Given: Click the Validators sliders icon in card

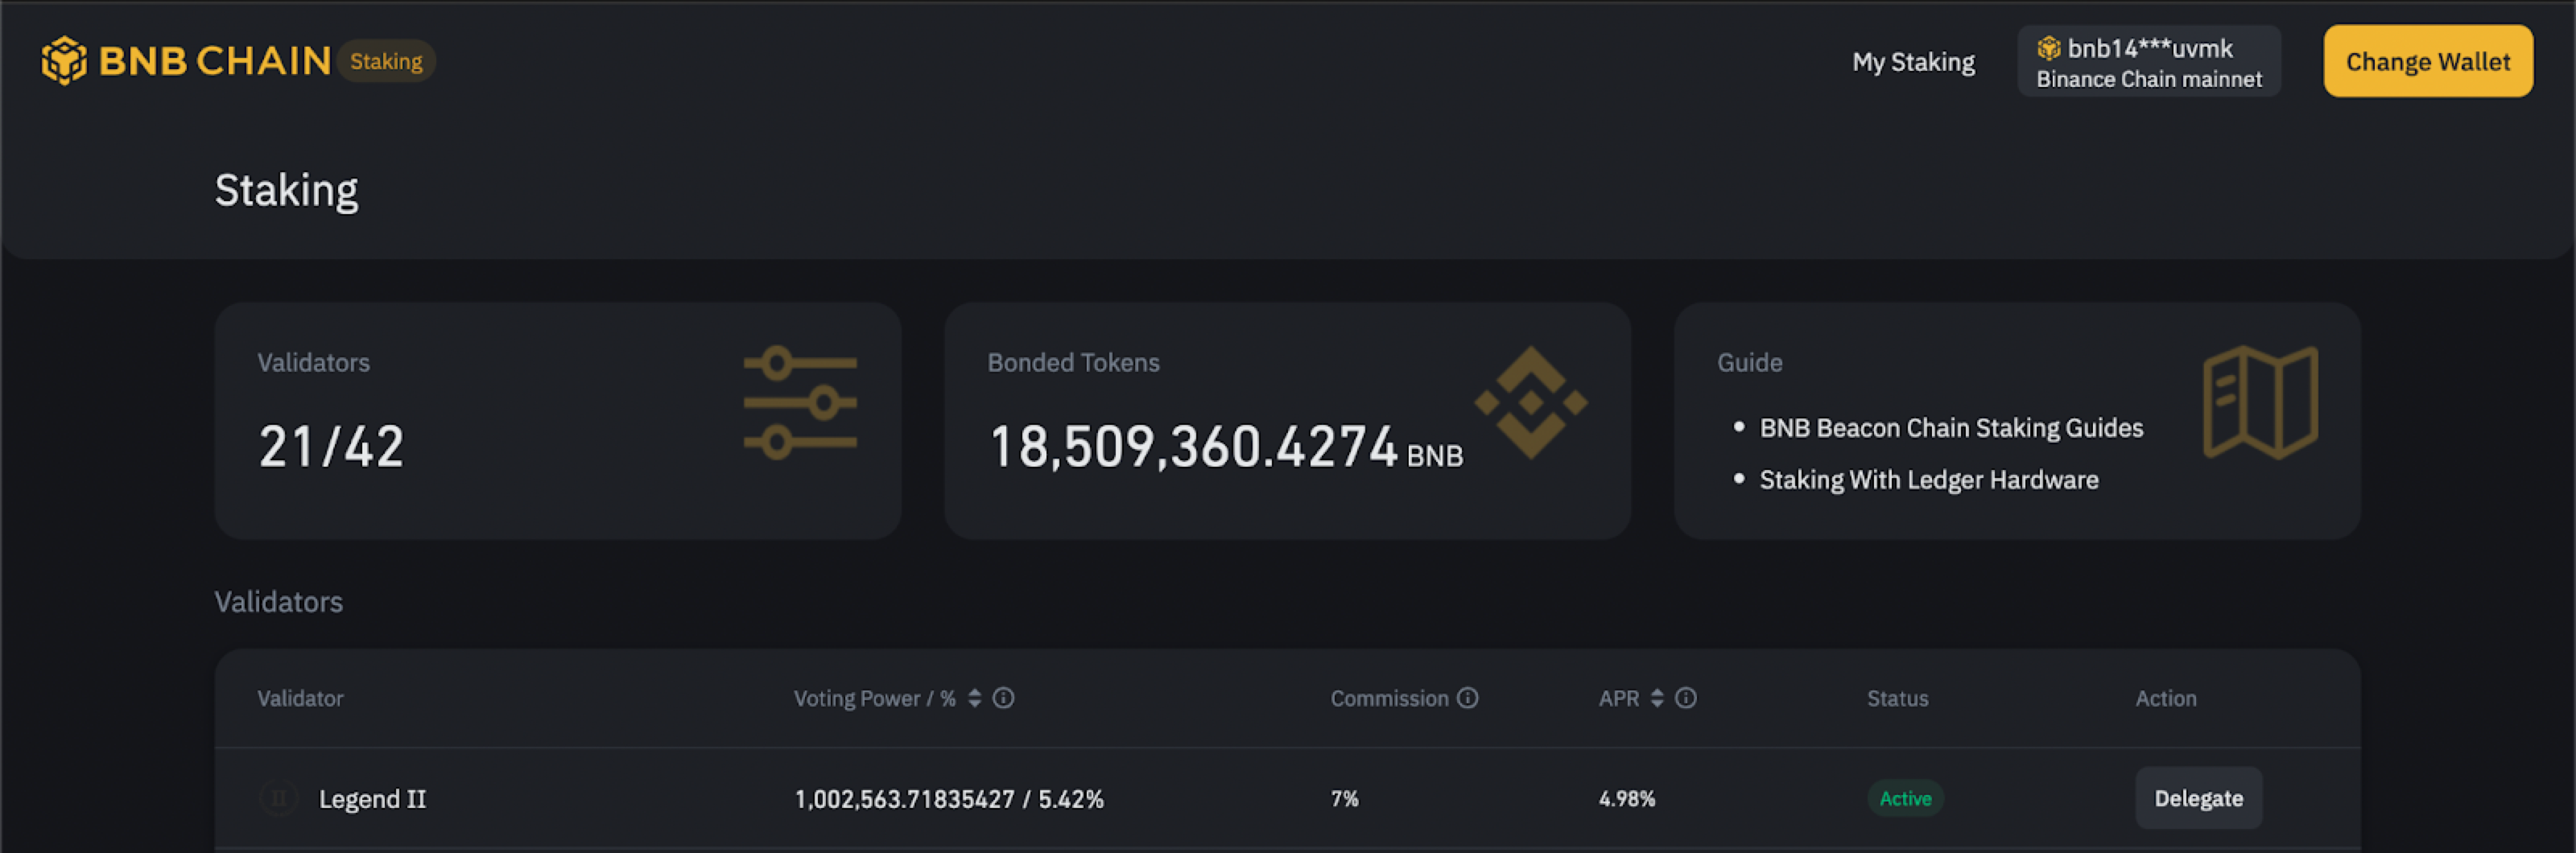Looking at the screenshot, I should click(x=800, y=403).
